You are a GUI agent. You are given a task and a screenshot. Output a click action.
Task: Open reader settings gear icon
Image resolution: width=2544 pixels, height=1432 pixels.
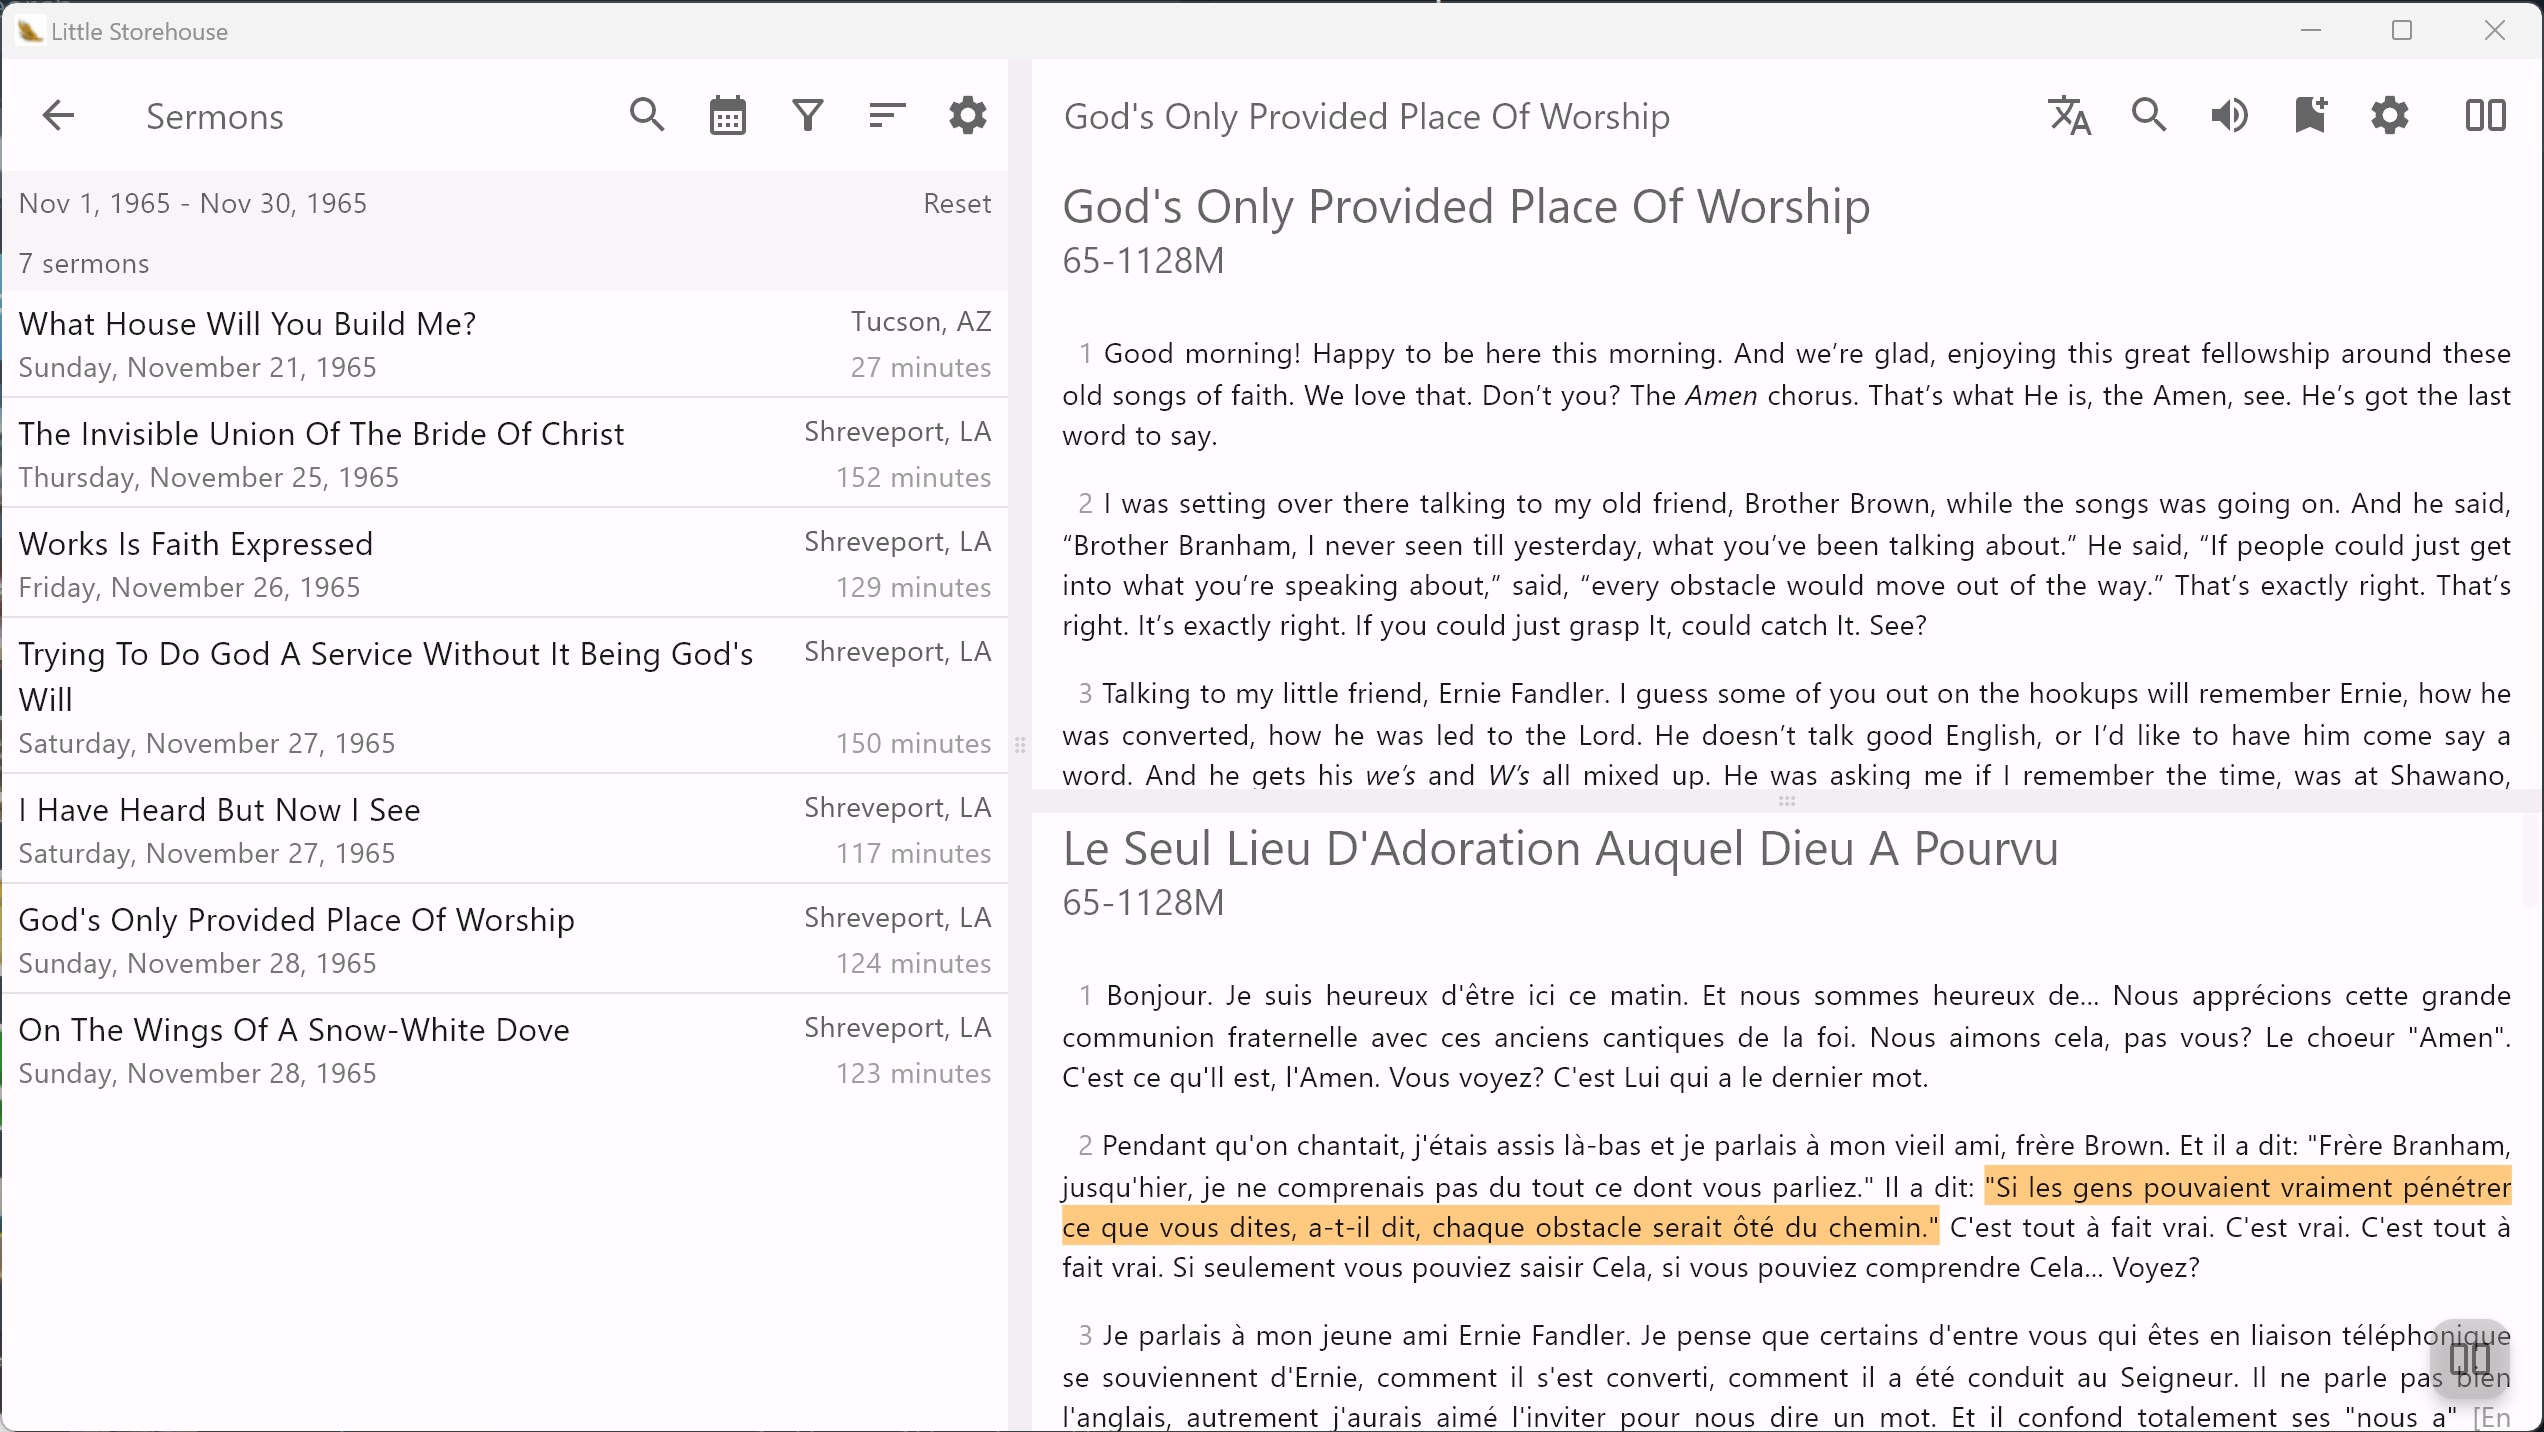2389,116
